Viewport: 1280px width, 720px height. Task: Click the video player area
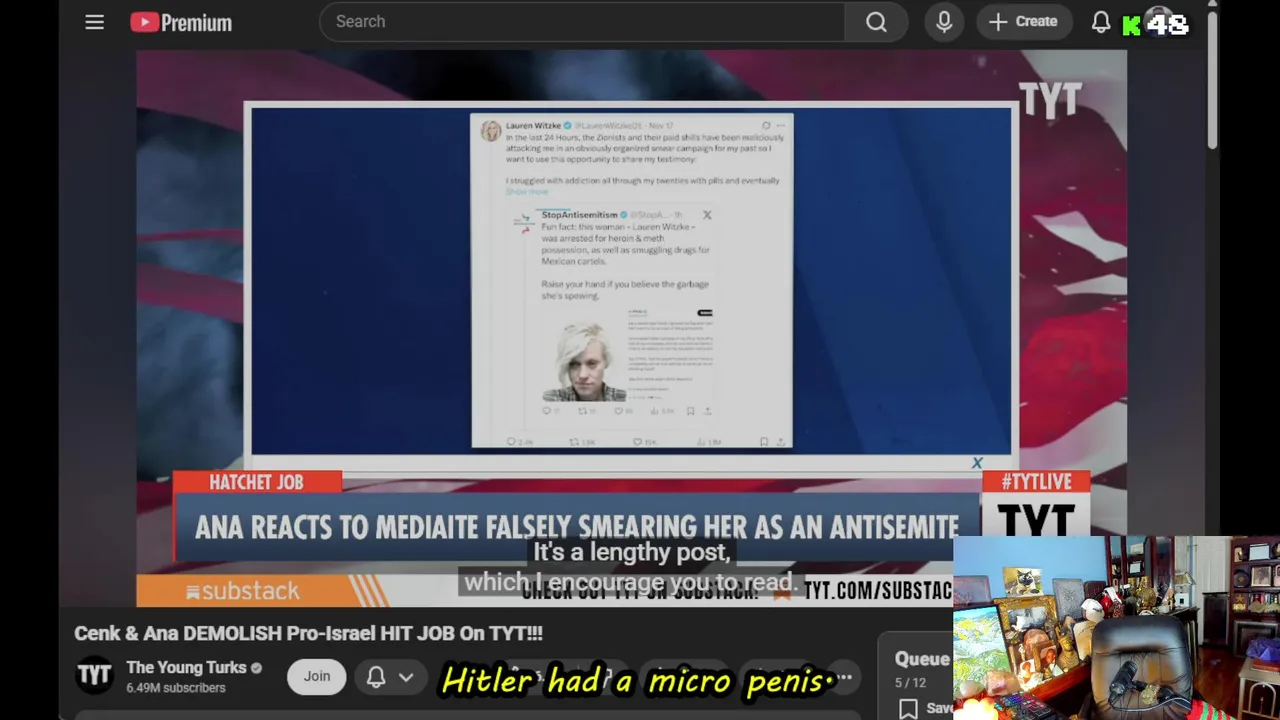click(631, 328)
